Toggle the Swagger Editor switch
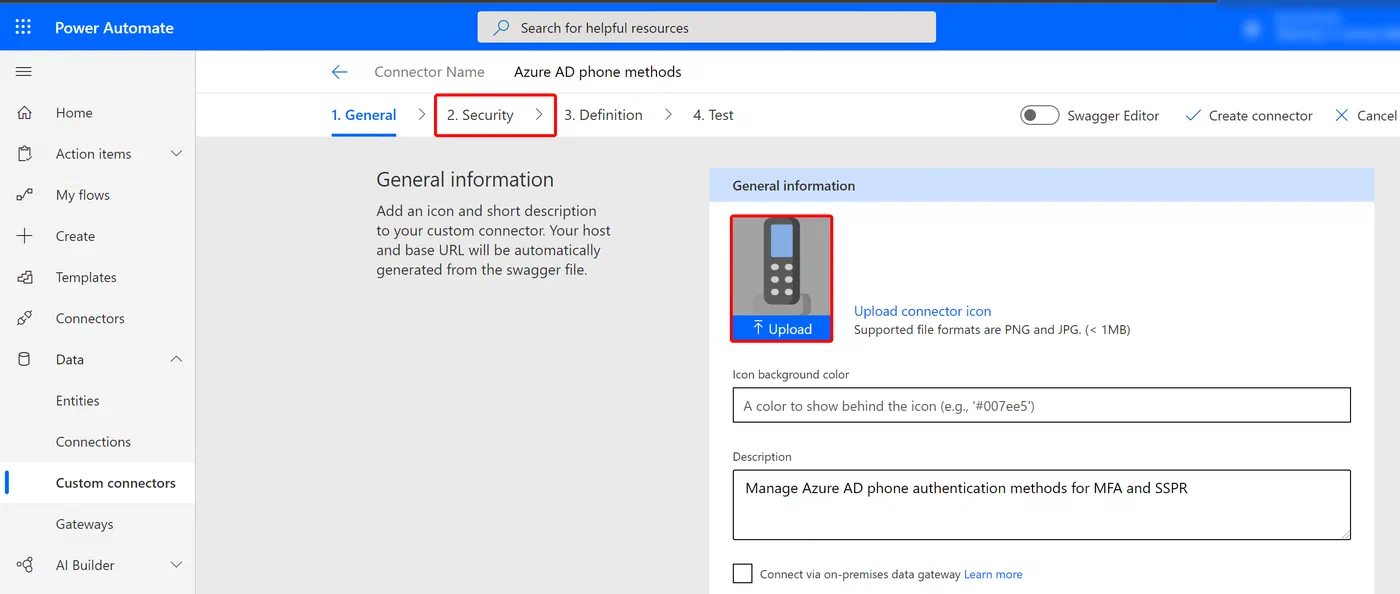 click(1040, 115)
